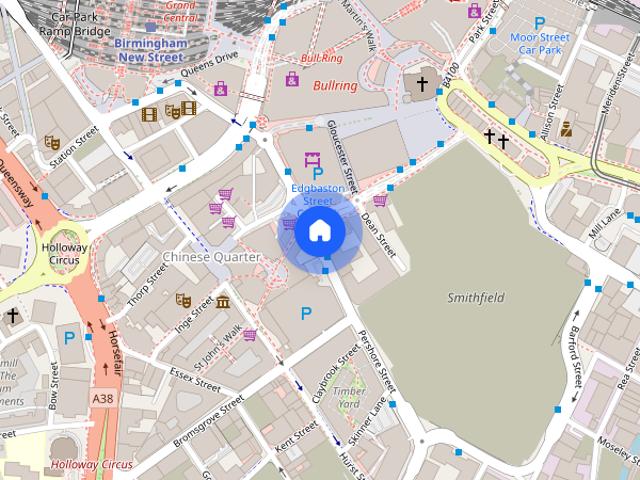Click the church cross icon near B4100

[x=422, y=84]
